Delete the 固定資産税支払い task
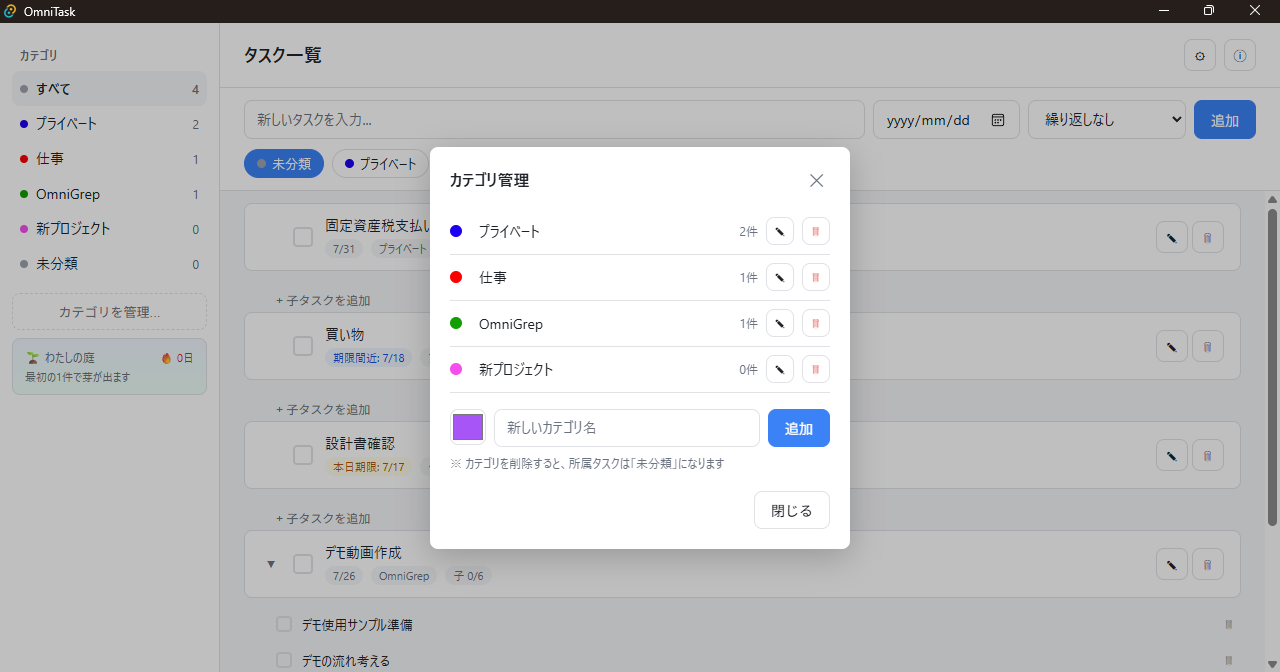Image resolution: width=1280 pixels, height=672 pixels. (x=1208, y=237)
